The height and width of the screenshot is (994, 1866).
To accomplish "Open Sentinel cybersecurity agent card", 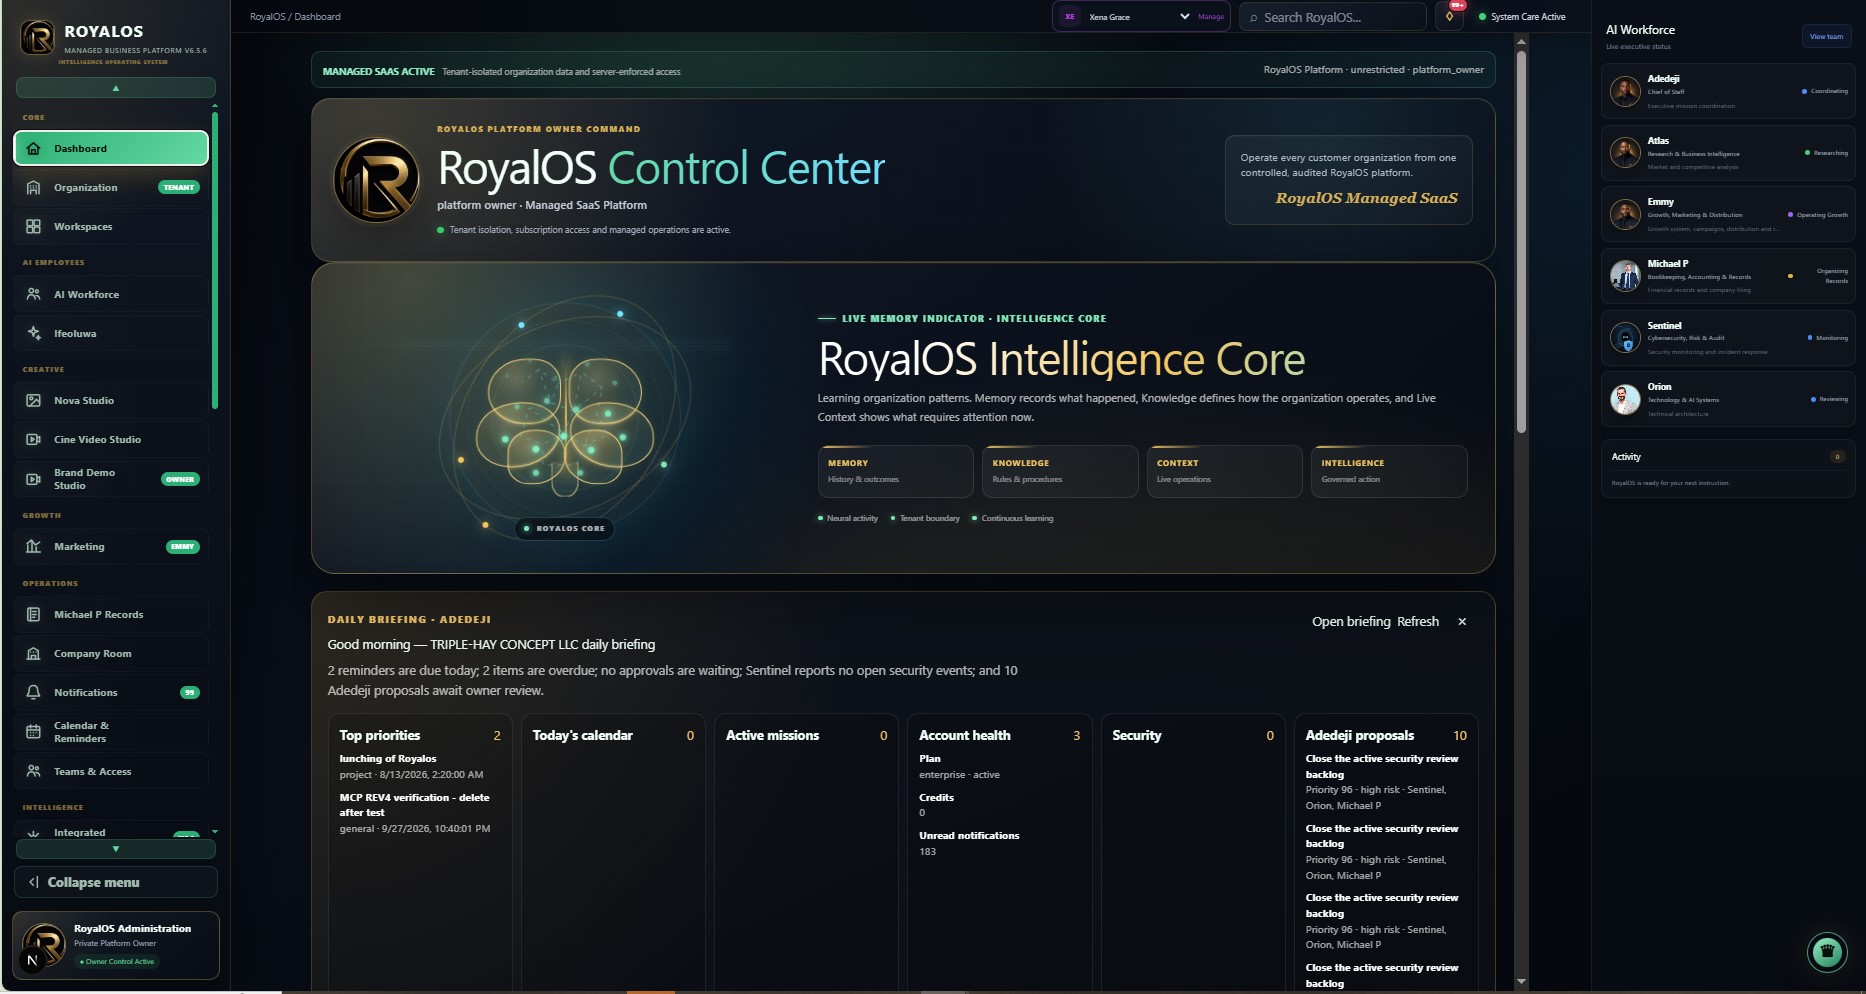I will tap(1727, 338).
